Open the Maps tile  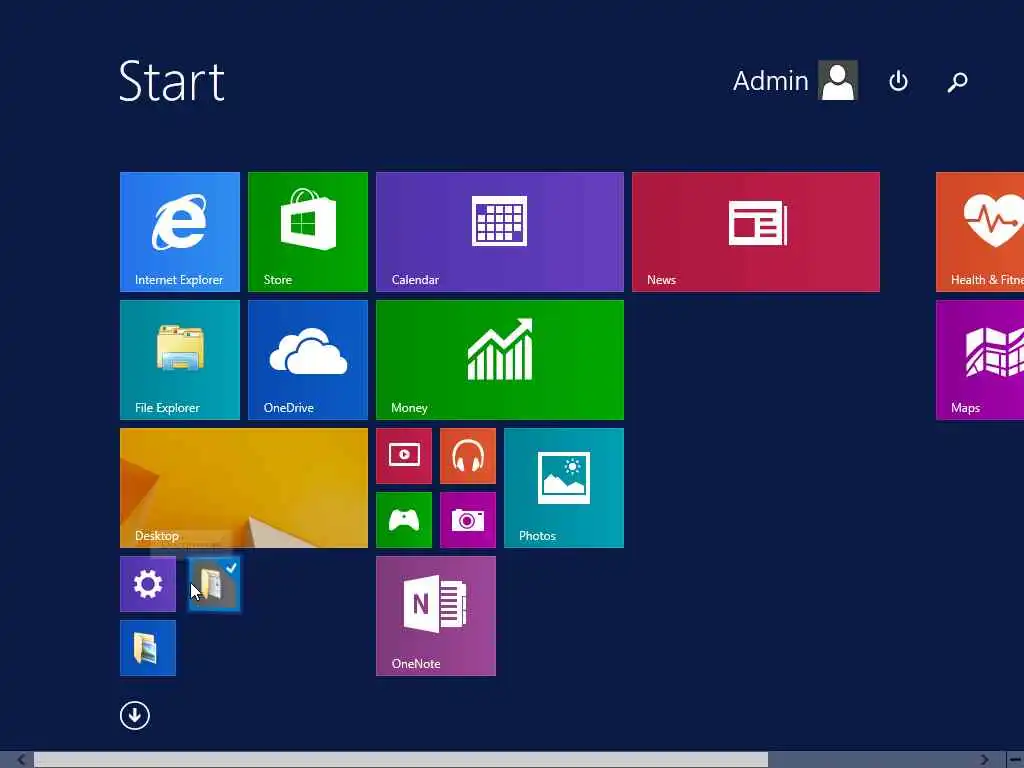coord(980,360)
